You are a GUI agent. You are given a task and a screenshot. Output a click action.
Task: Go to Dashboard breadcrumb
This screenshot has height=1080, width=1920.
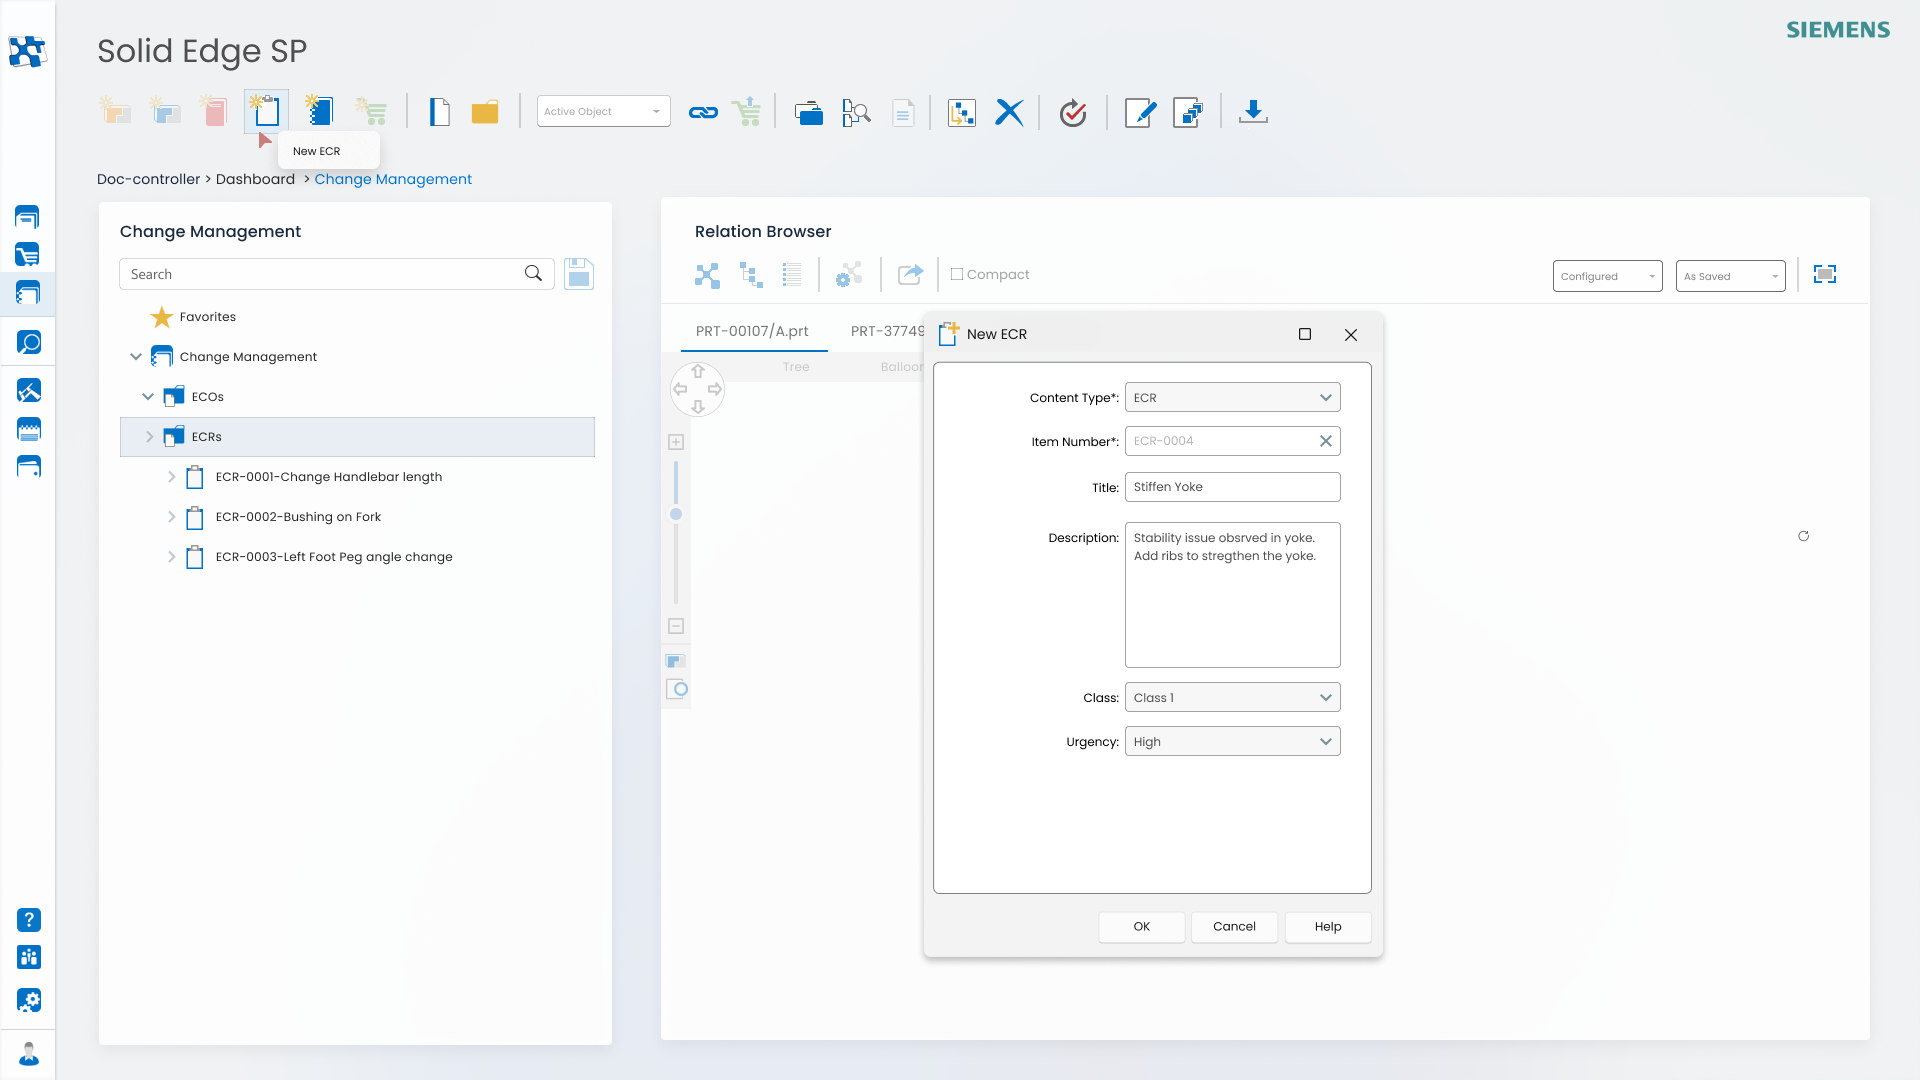pyautogui.click(x=255, y=179)
